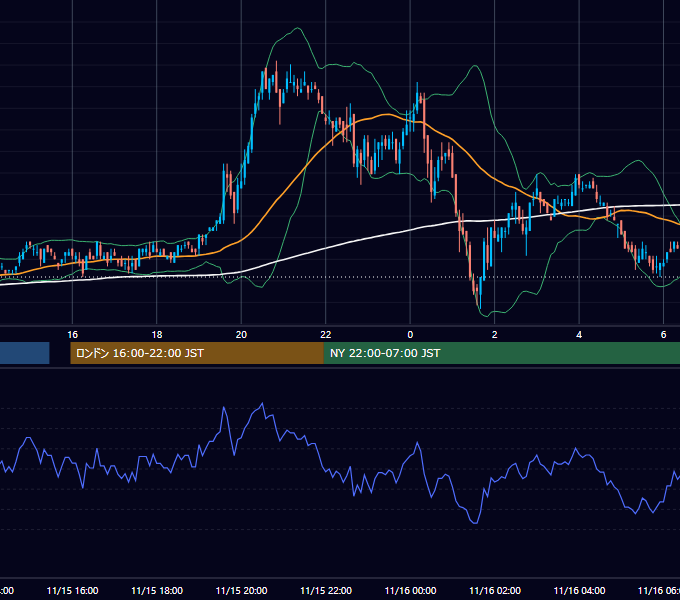Click the 18 hour axis label

point(157,335)
